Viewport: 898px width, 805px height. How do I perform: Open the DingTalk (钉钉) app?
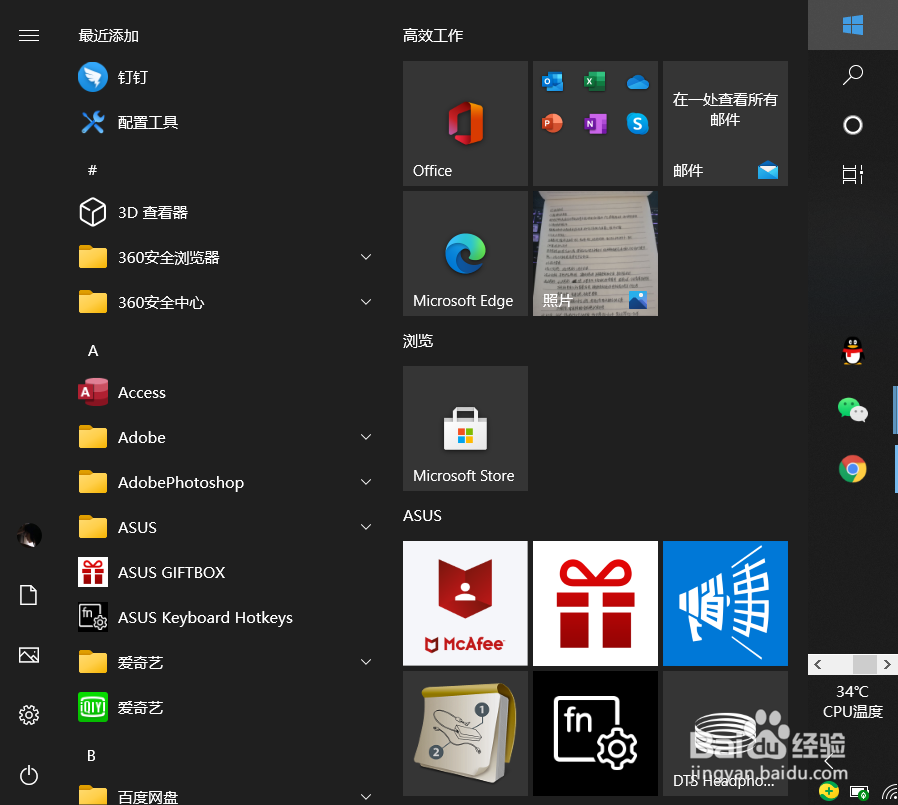227,77
